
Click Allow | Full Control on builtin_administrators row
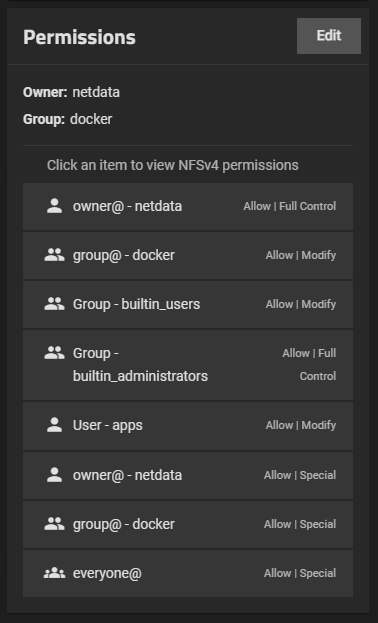pos(309,364)
